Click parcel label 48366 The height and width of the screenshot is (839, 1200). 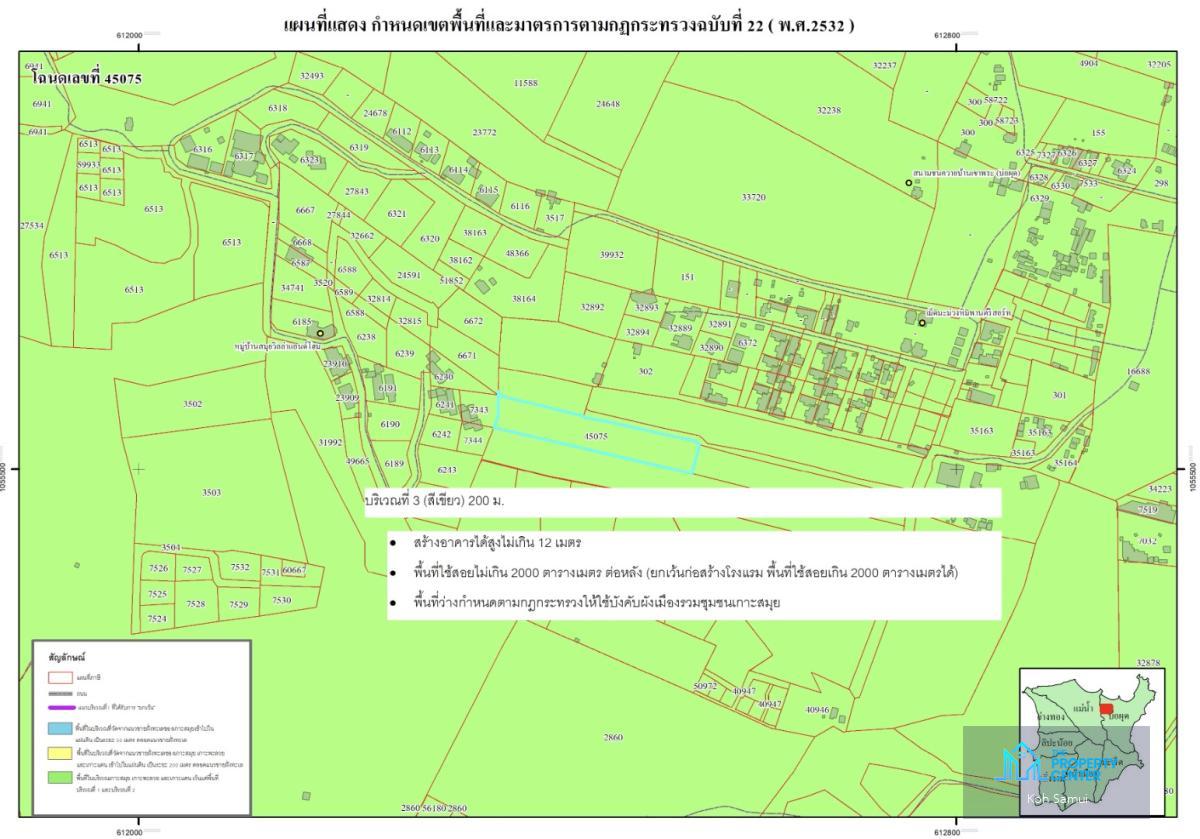tap(517, 254)
